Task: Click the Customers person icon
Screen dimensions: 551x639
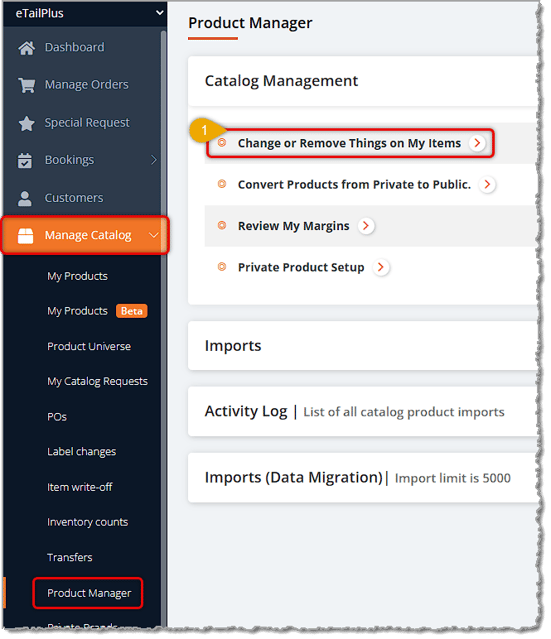Action: [25, 198]
